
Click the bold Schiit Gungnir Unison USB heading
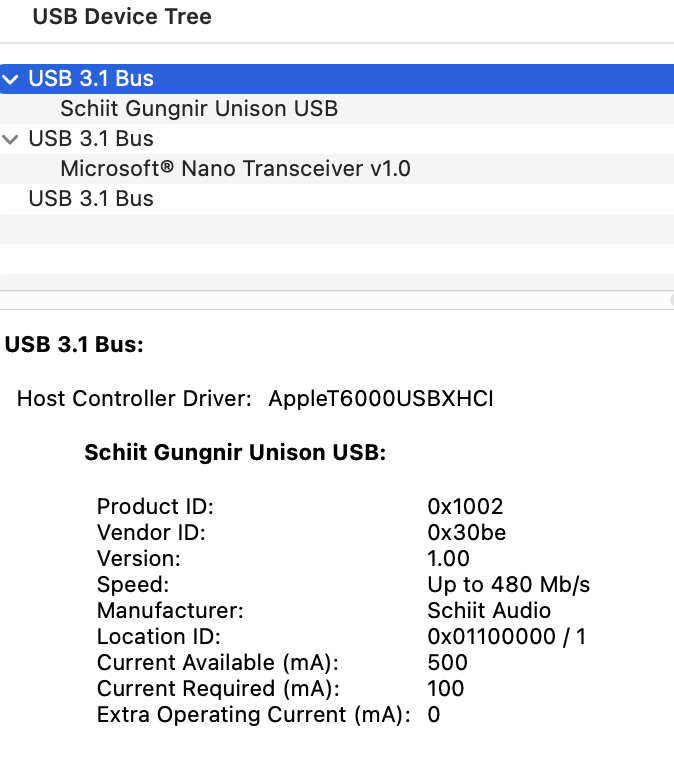pos(235,452)
